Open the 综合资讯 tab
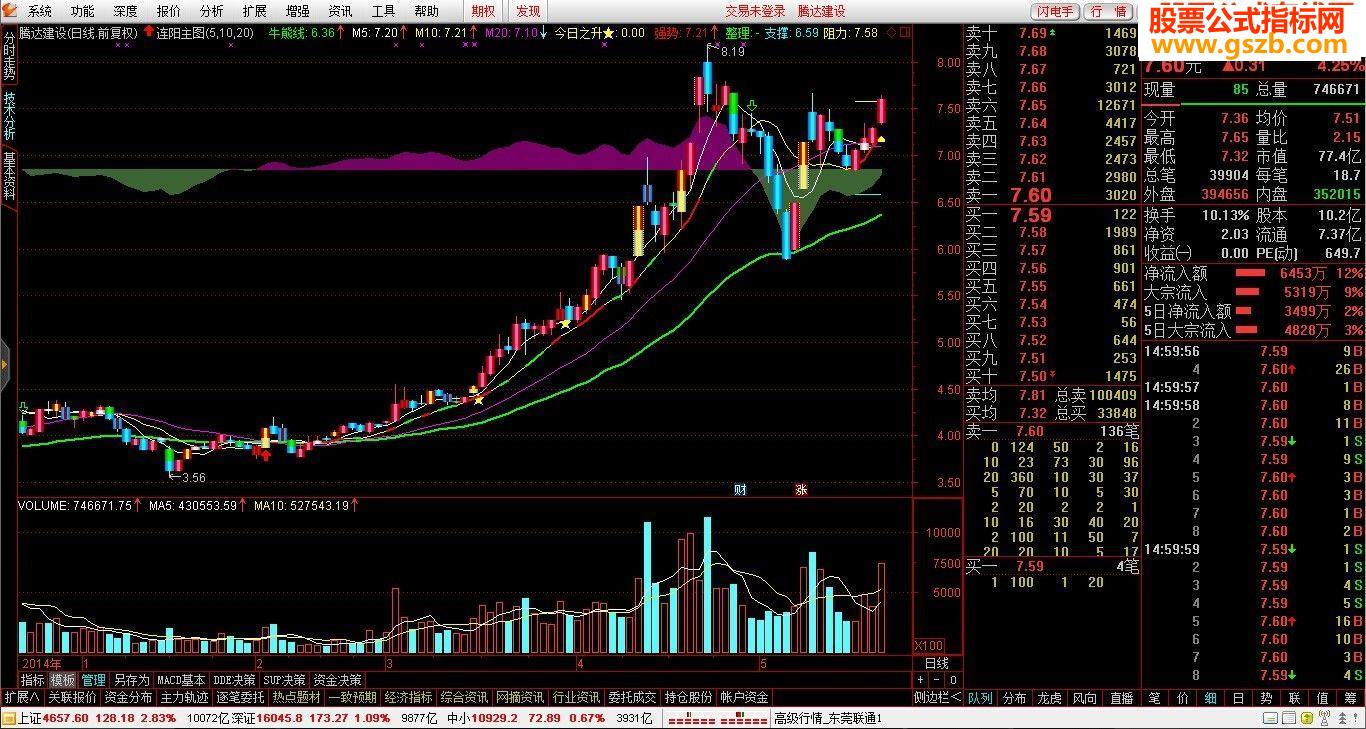This screenshot has height=729, width=1366. pyautogui.click(x=464, y=697)
